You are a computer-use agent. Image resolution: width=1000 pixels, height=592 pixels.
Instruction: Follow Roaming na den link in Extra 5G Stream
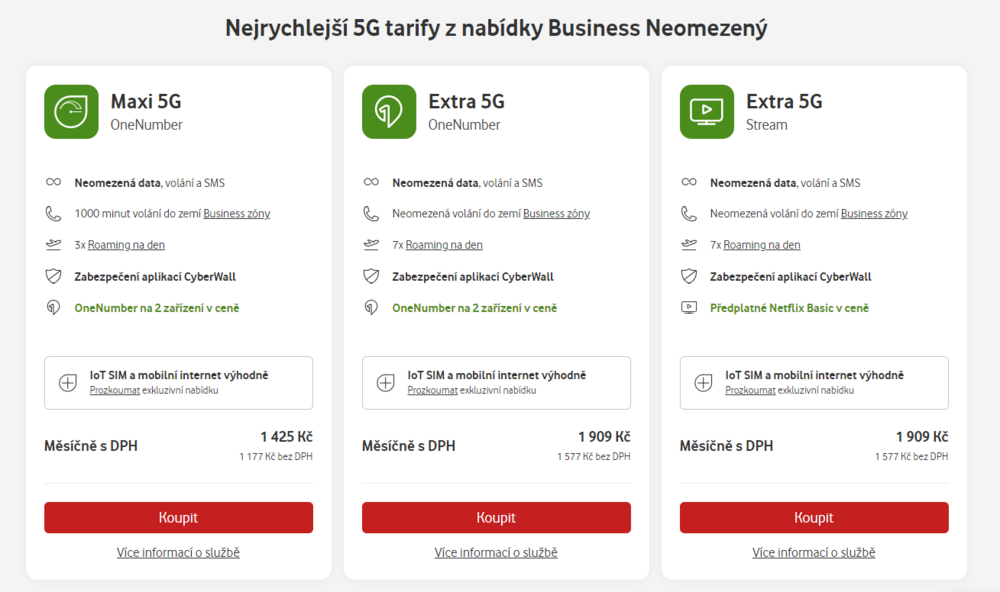point(762,245)
